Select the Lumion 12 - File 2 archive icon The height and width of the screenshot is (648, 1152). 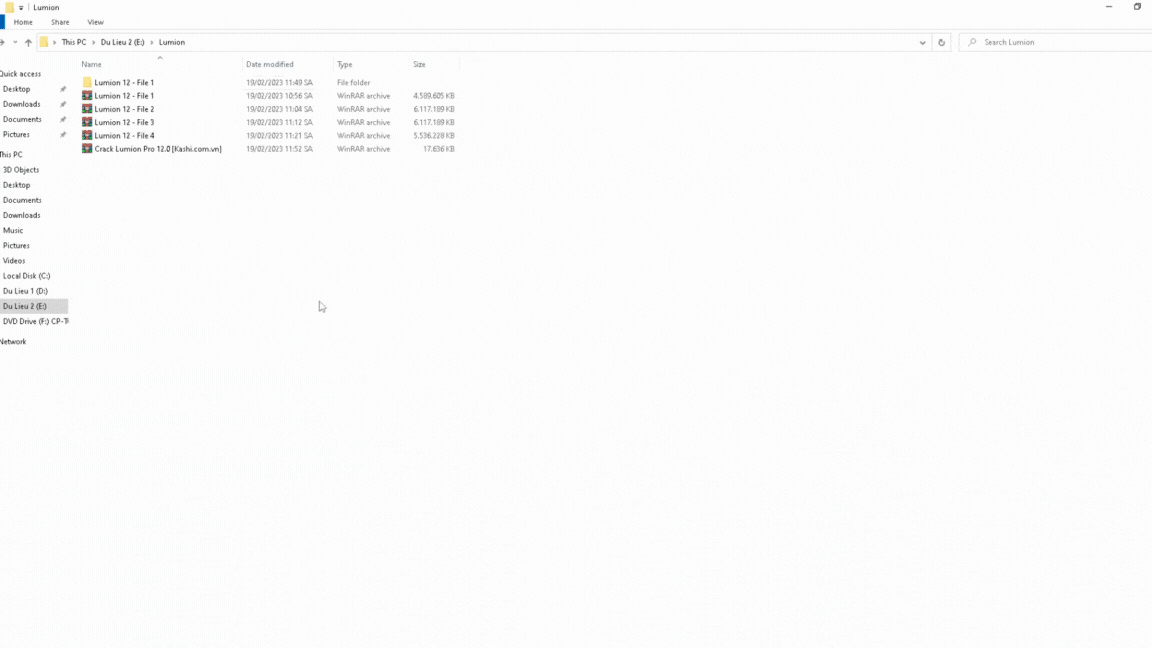click(87, 109)
